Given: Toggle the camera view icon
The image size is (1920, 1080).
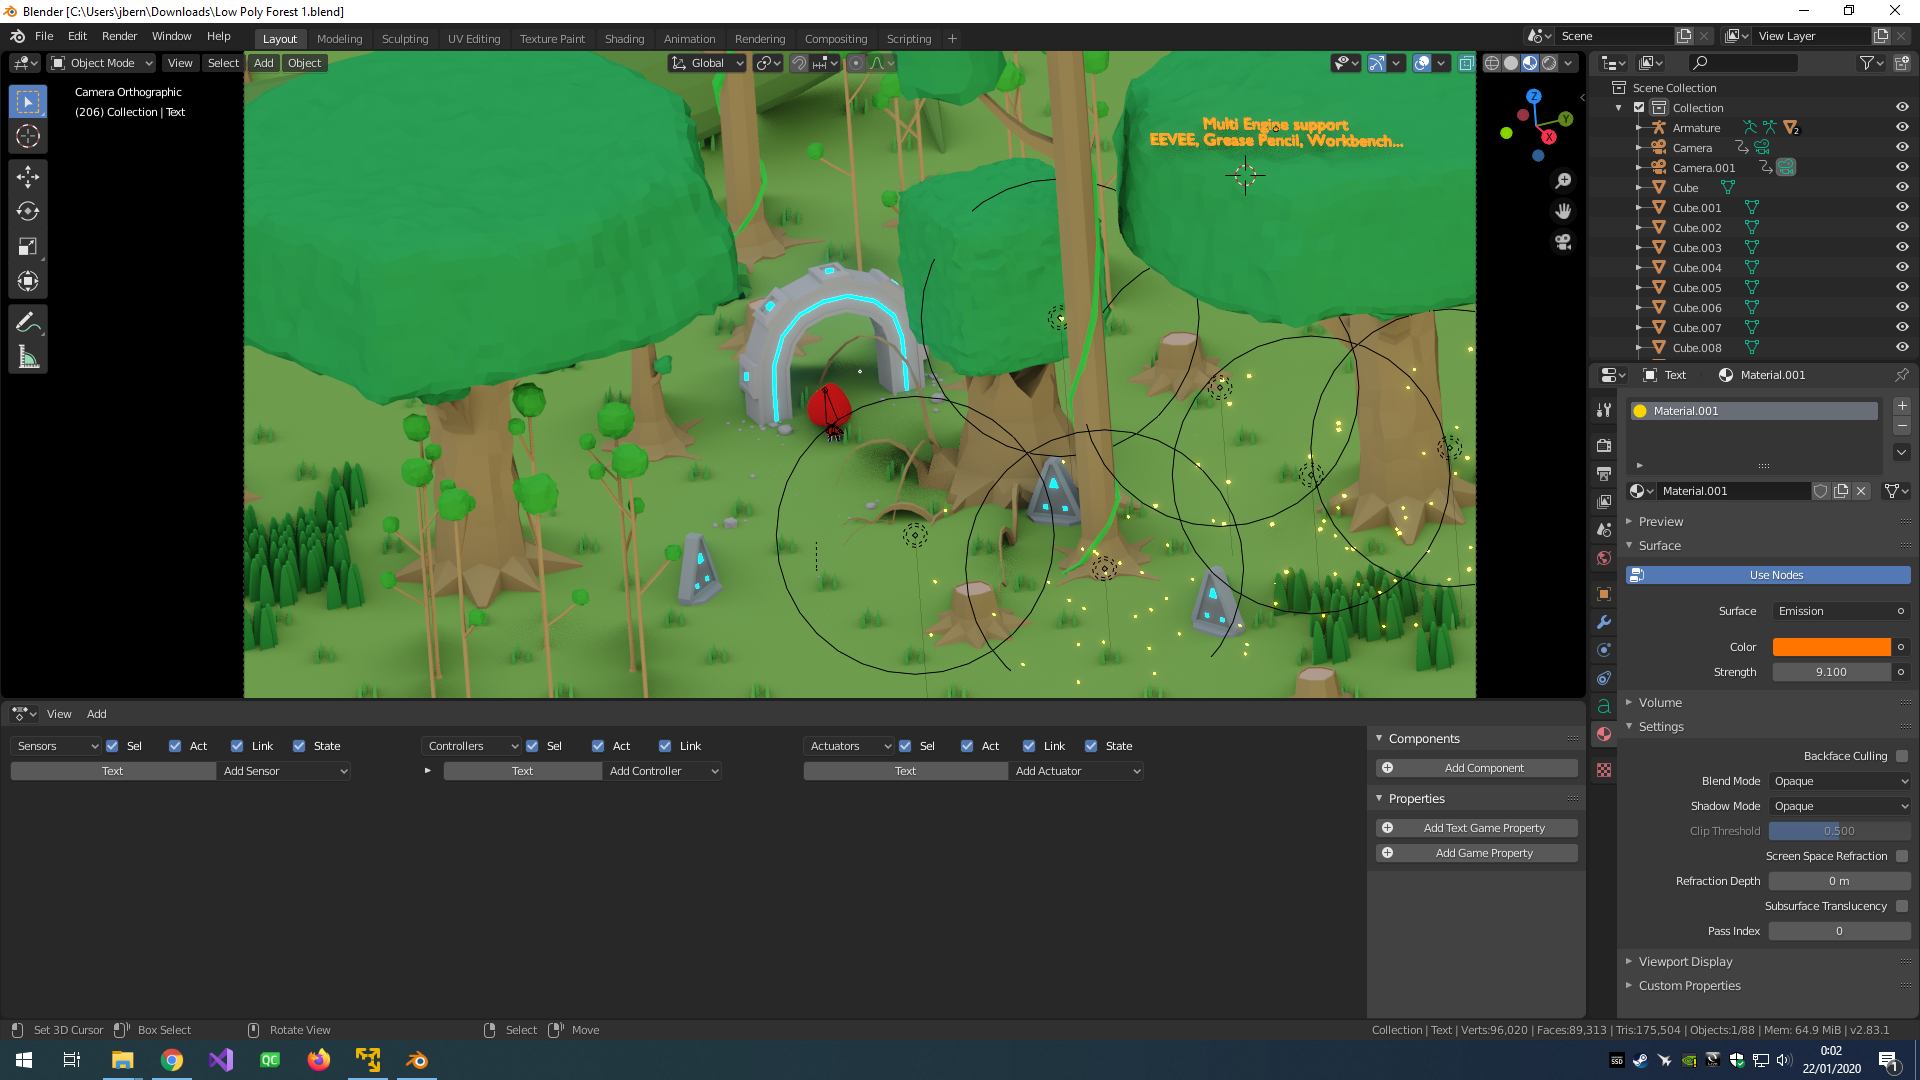Looking at the screenshot, I should [x=1563, y=243].
